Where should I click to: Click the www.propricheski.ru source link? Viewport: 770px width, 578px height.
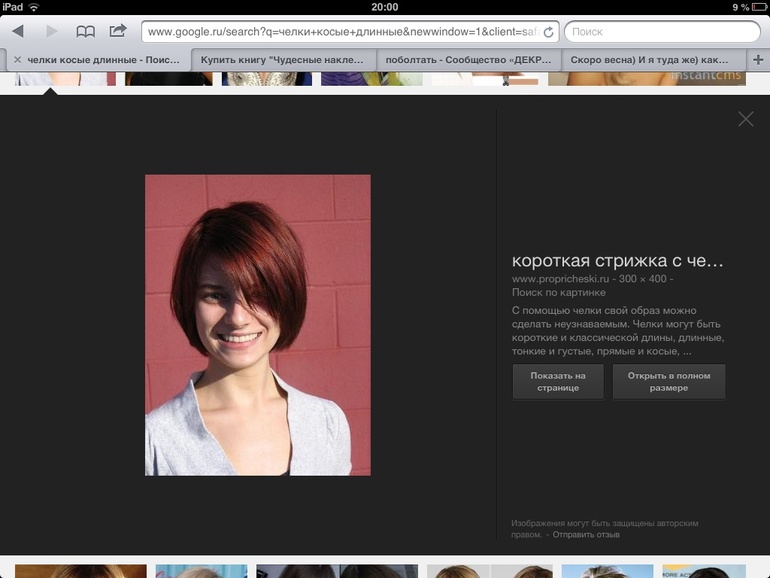click(559, 279)
